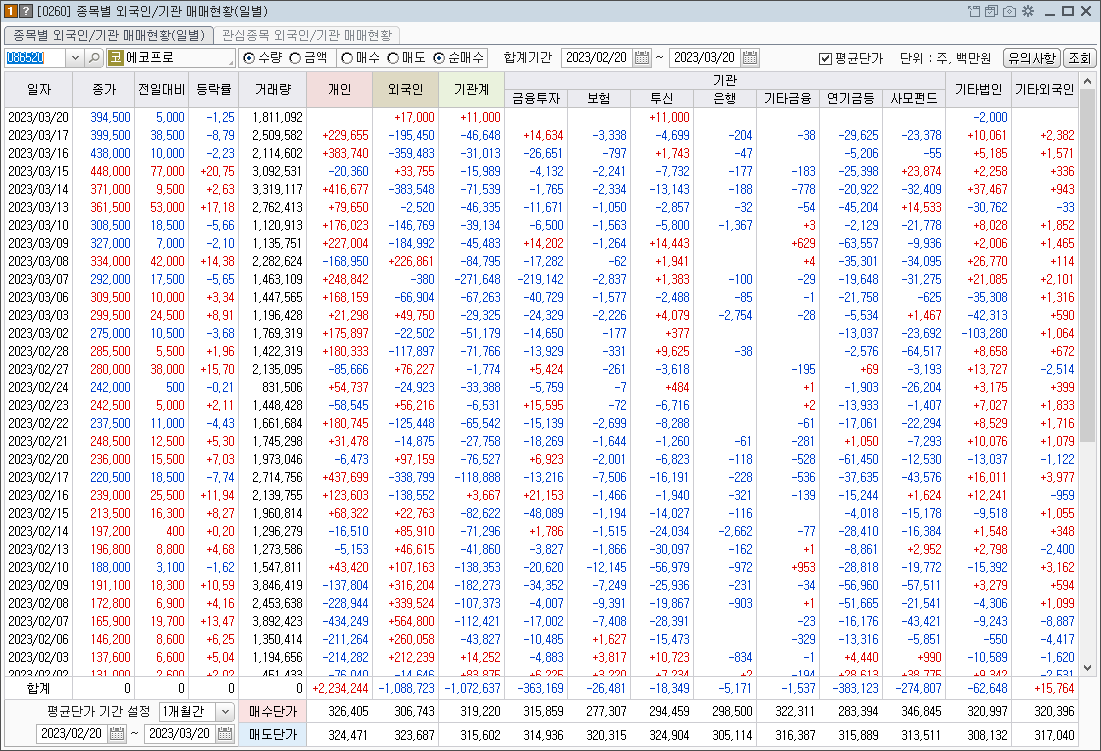Click the 외국인 column header
Screen dimensions: 1101x751
[405, 89]
